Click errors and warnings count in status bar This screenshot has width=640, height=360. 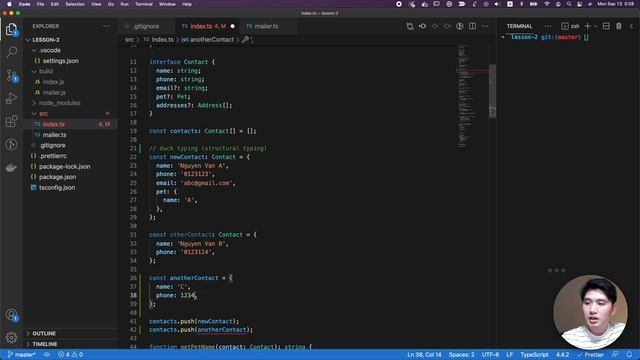pos(70,355)
